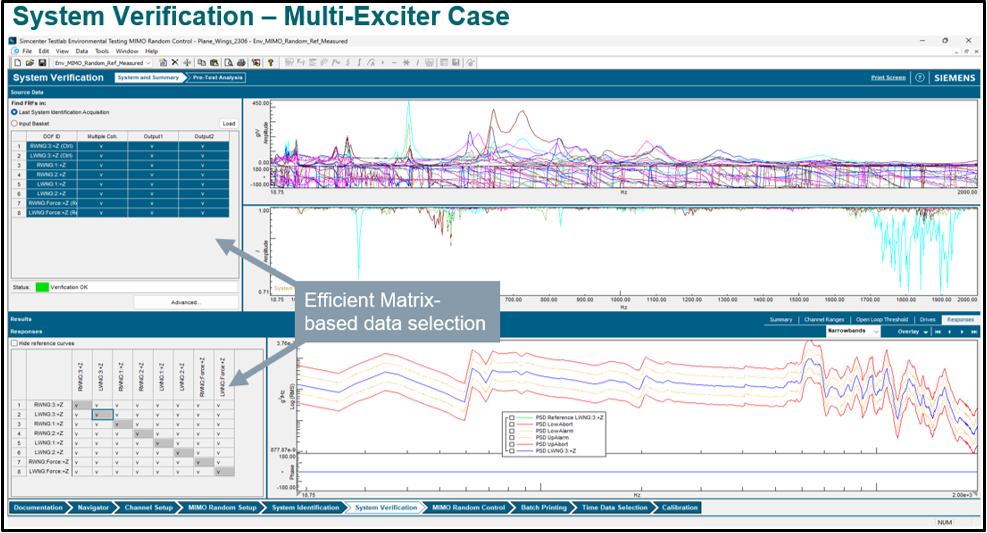
Task: Click the Save disk toolbar icon
Action: (x=41, y=62)
